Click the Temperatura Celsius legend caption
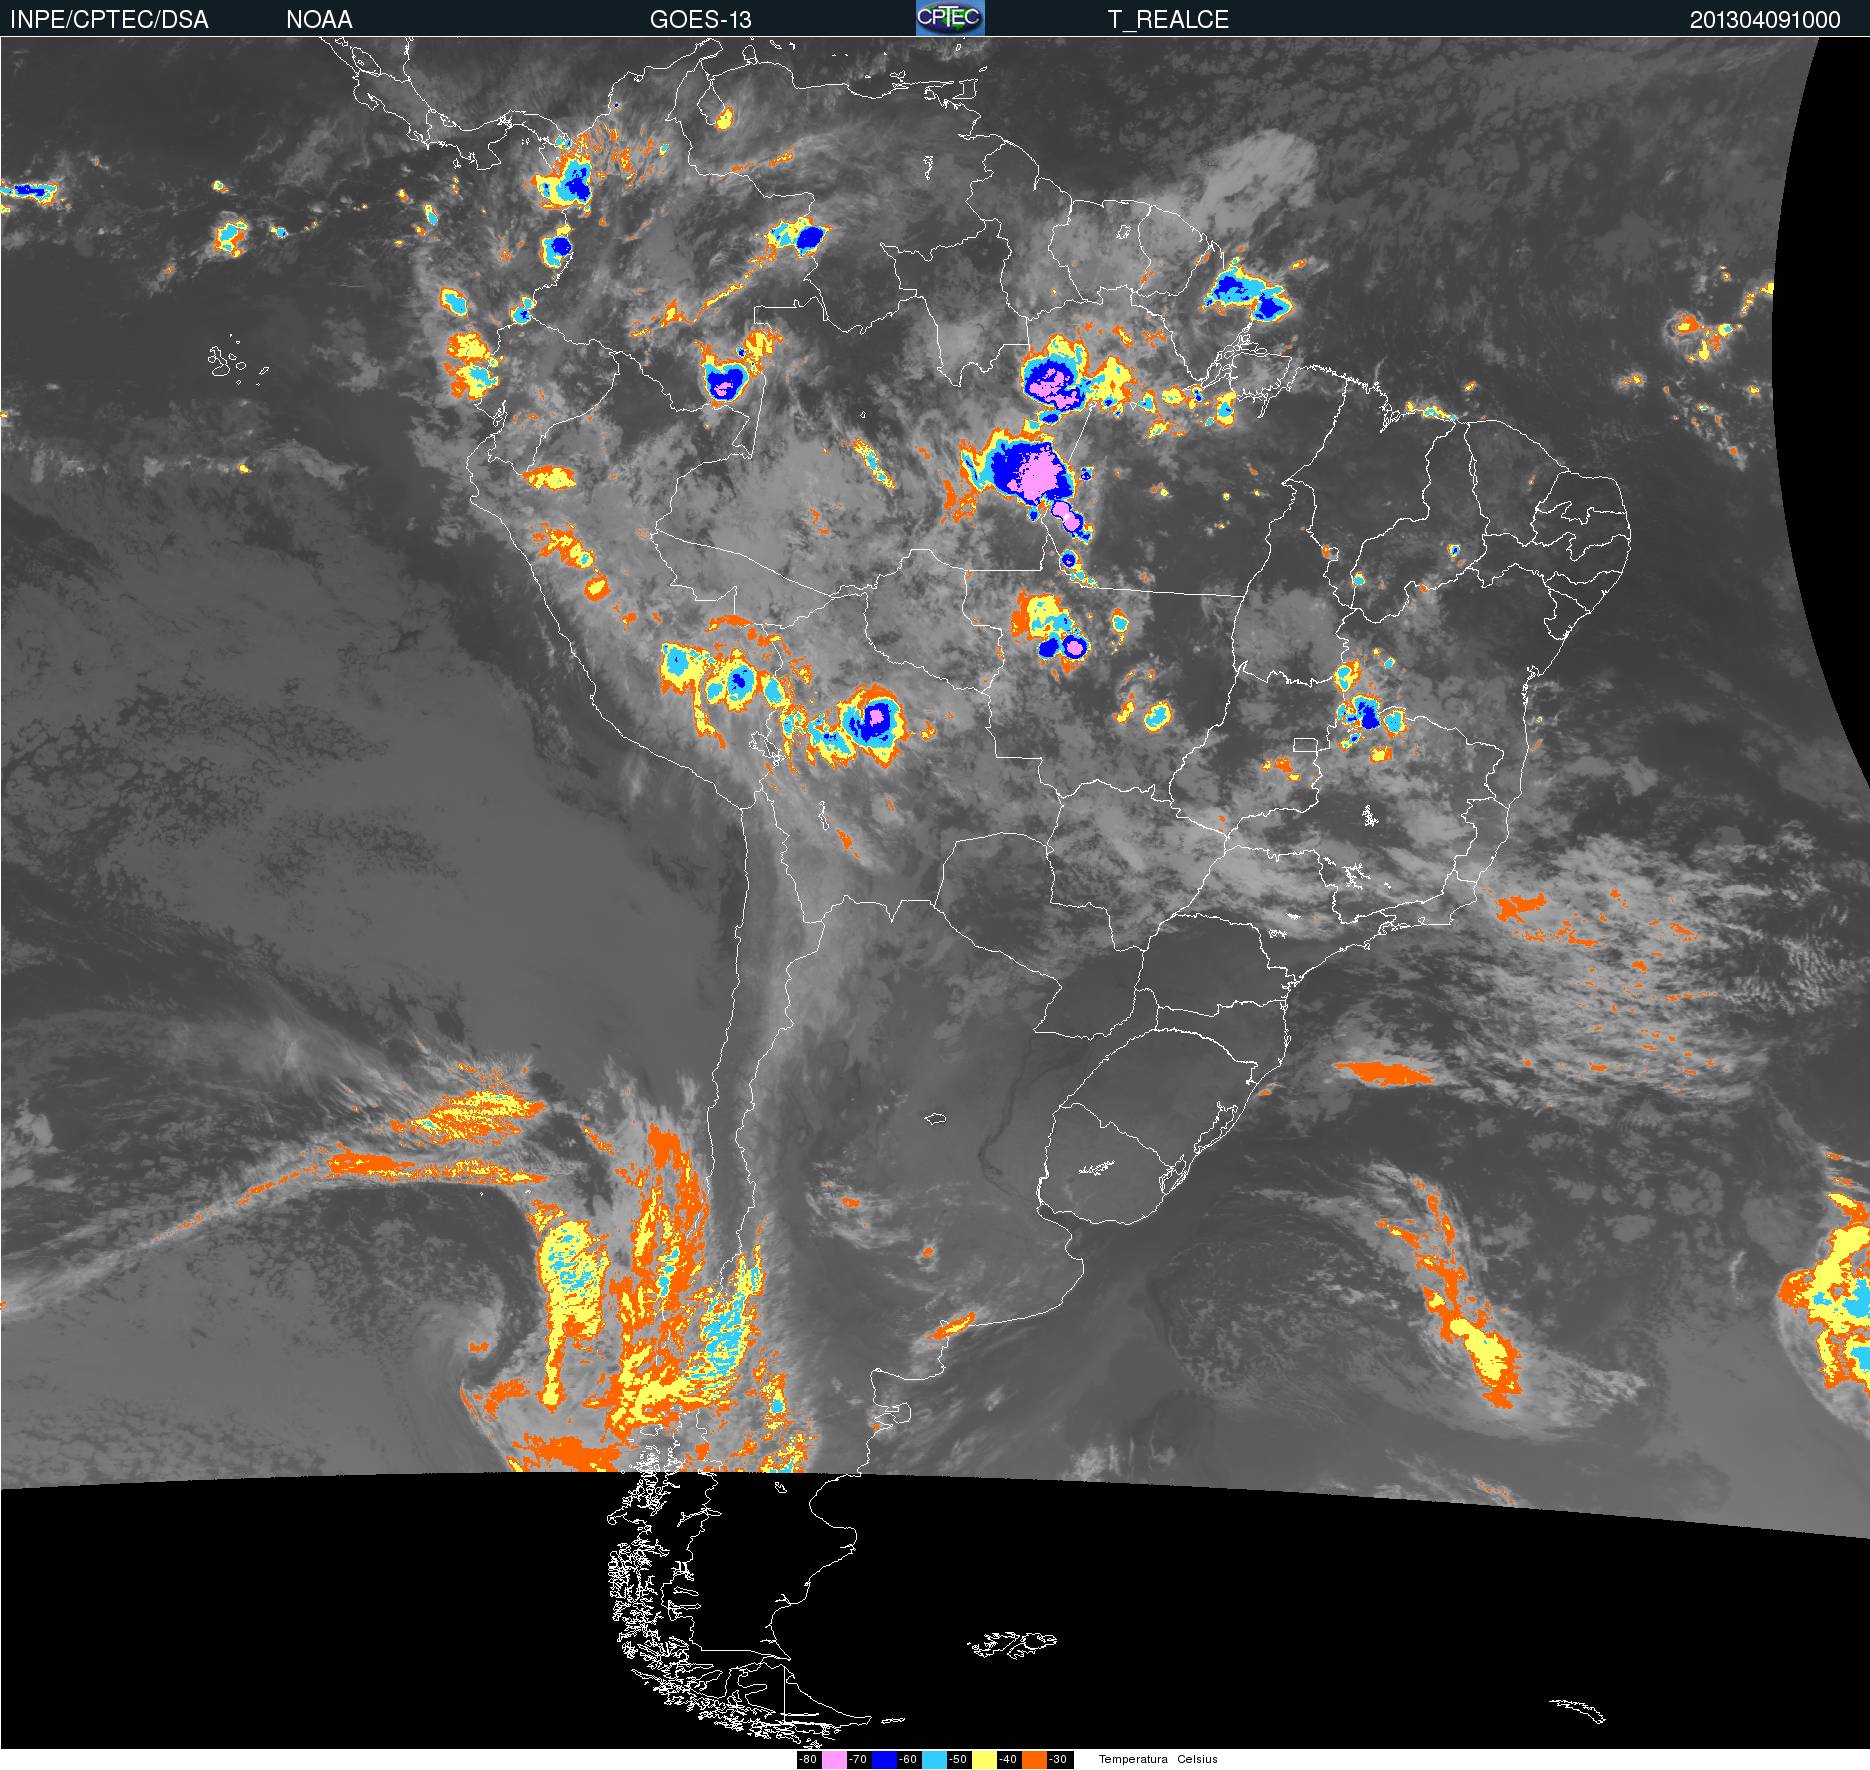This screenshot has height=1770, width=1870. 1158,1760
